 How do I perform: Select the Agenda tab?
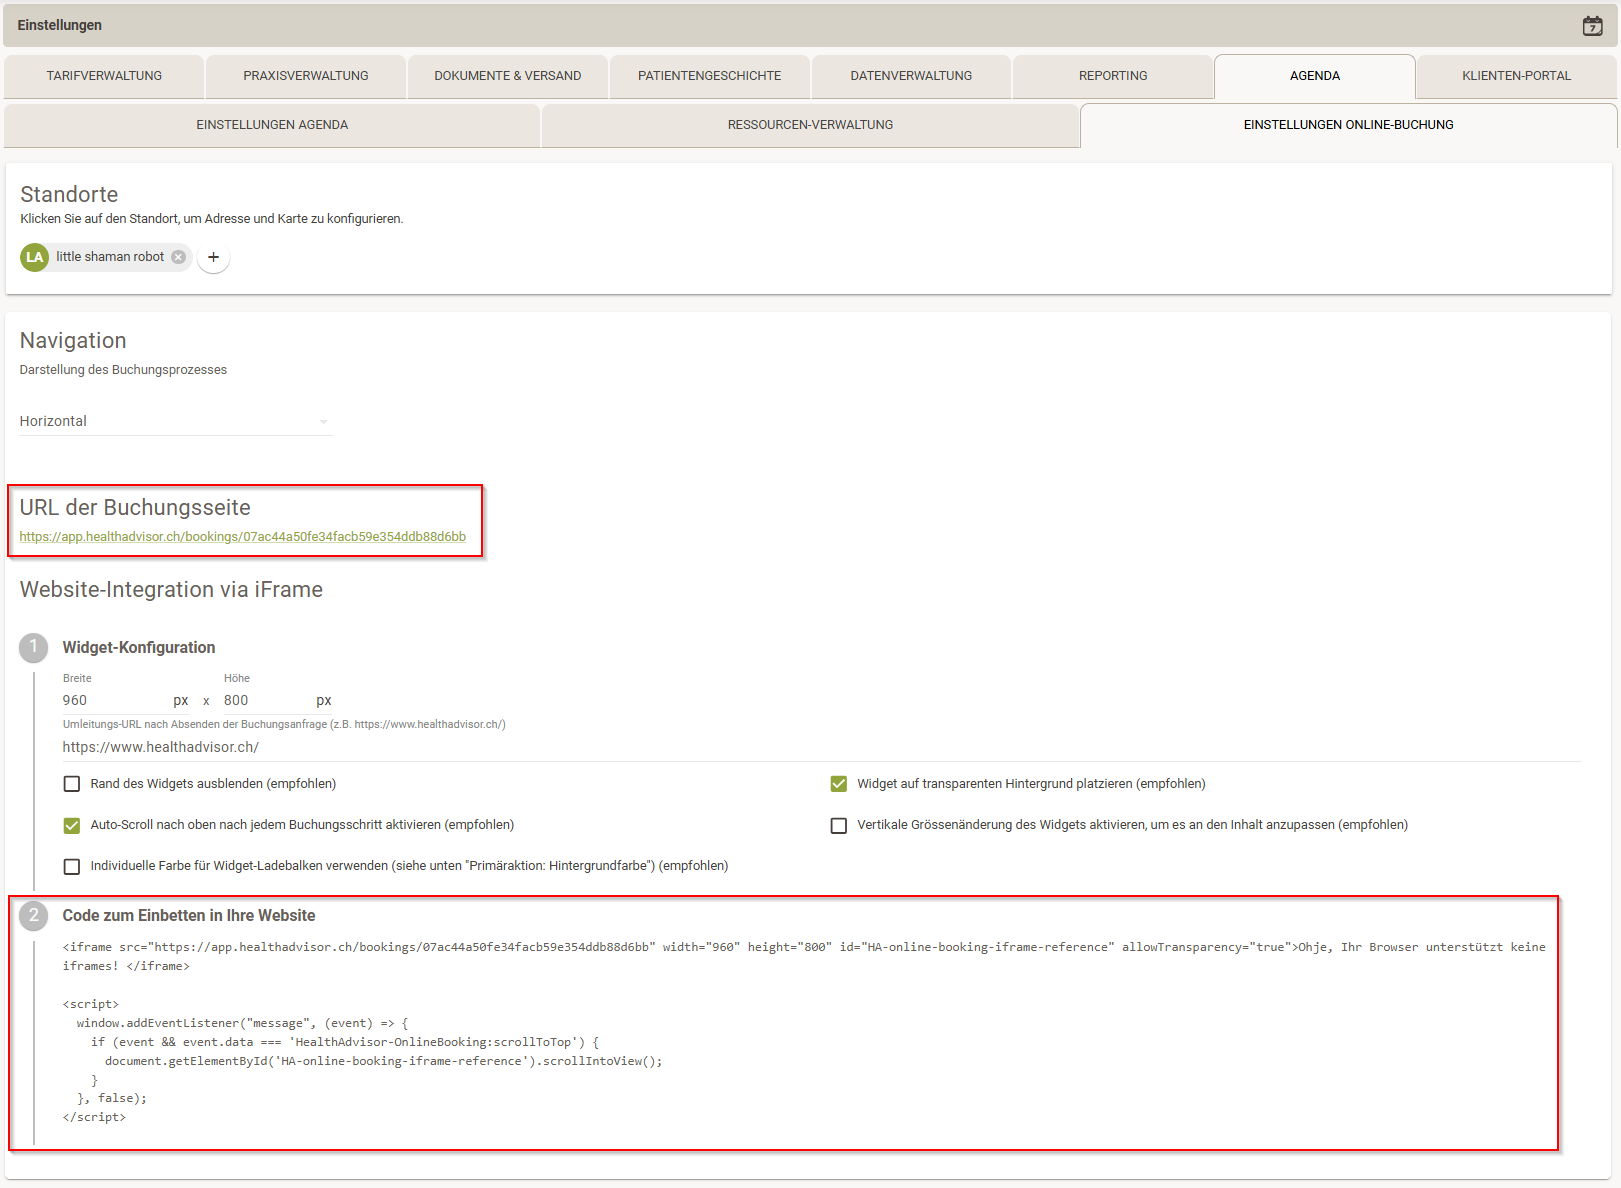pos(1315,76)
